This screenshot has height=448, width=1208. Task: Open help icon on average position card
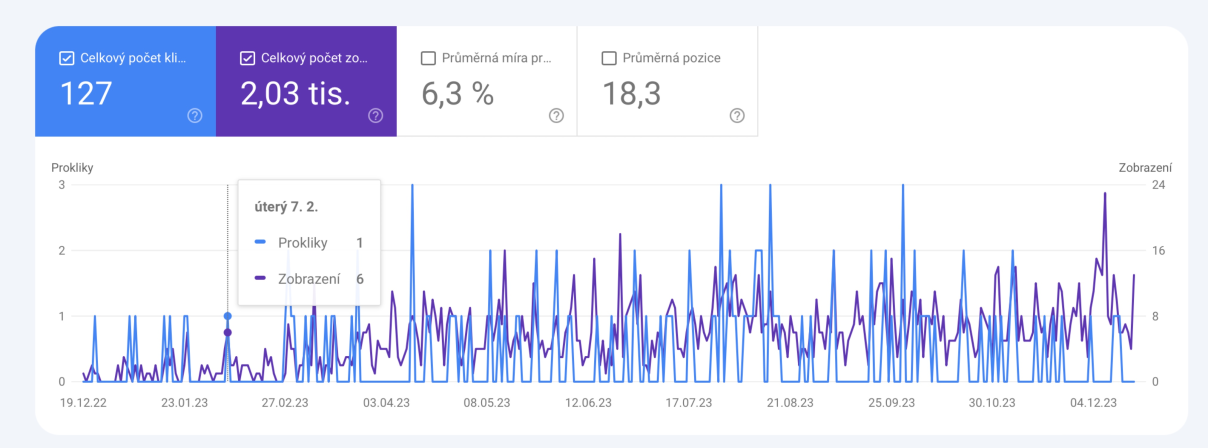737,116
